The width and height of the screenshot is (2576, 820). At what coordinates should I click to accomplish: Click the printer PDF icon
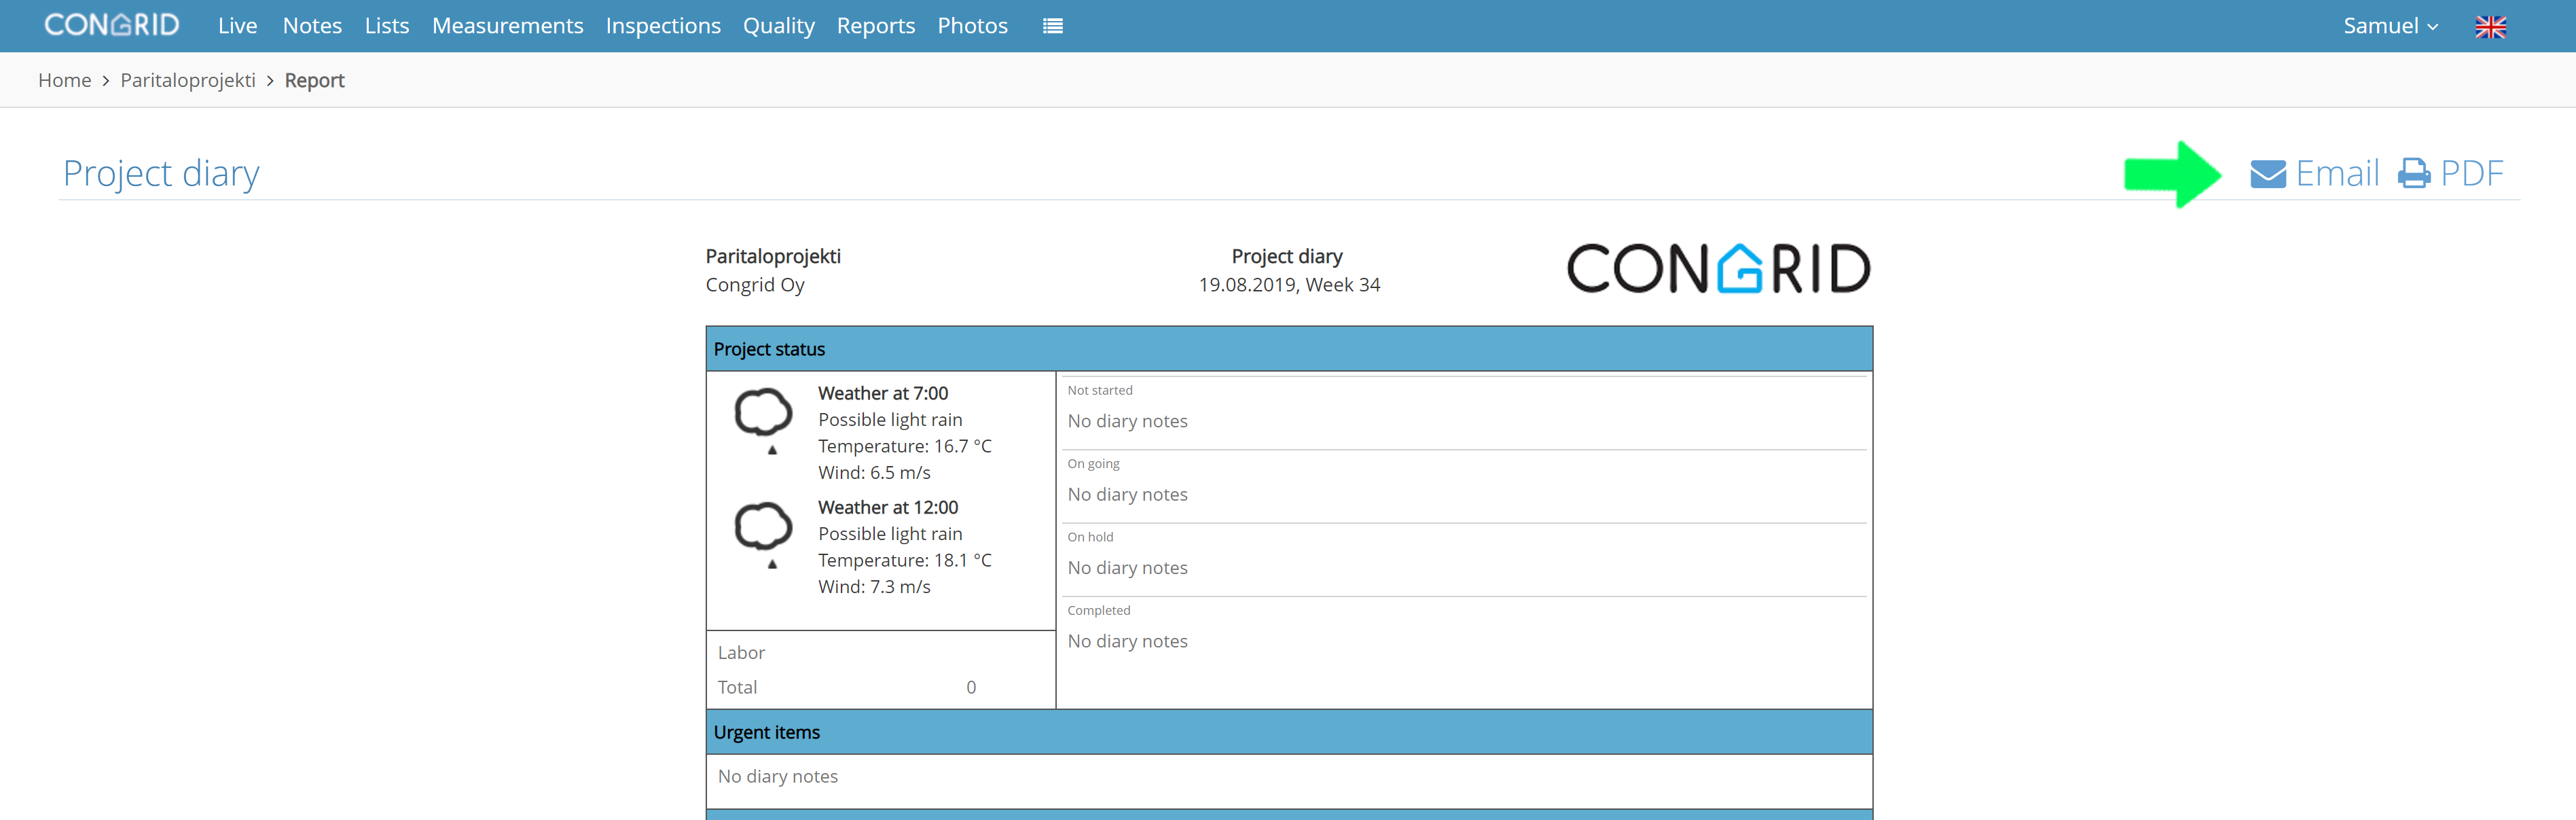click(x=2414, y=174)
